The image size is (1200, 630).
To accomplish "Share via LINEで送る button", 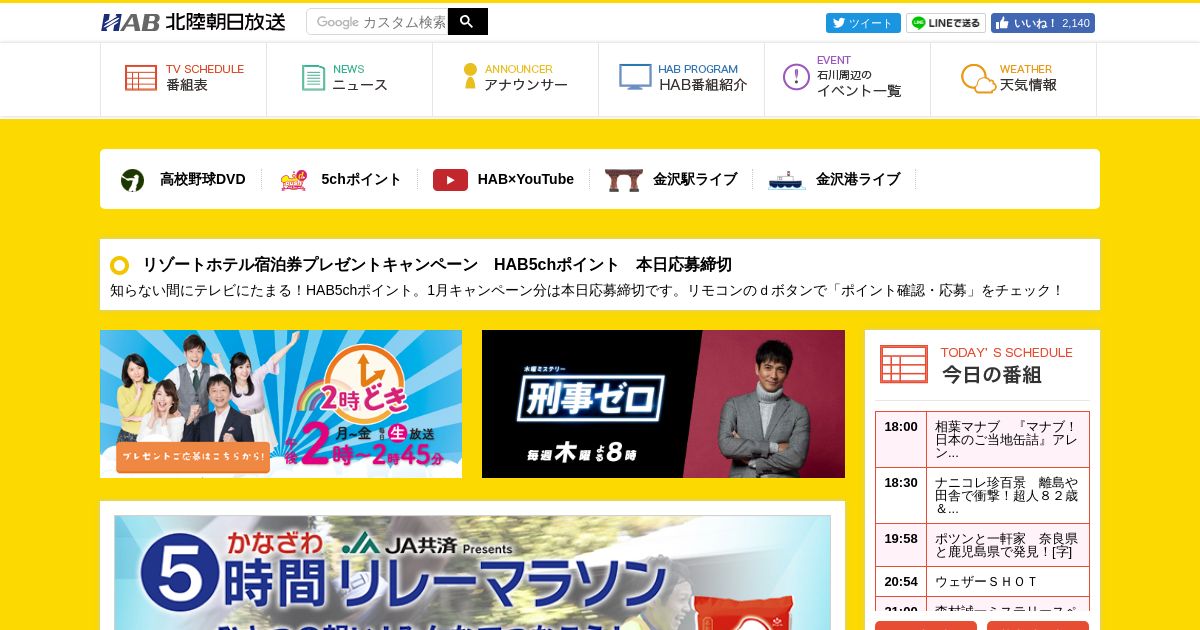I will (x=946, y=23).
